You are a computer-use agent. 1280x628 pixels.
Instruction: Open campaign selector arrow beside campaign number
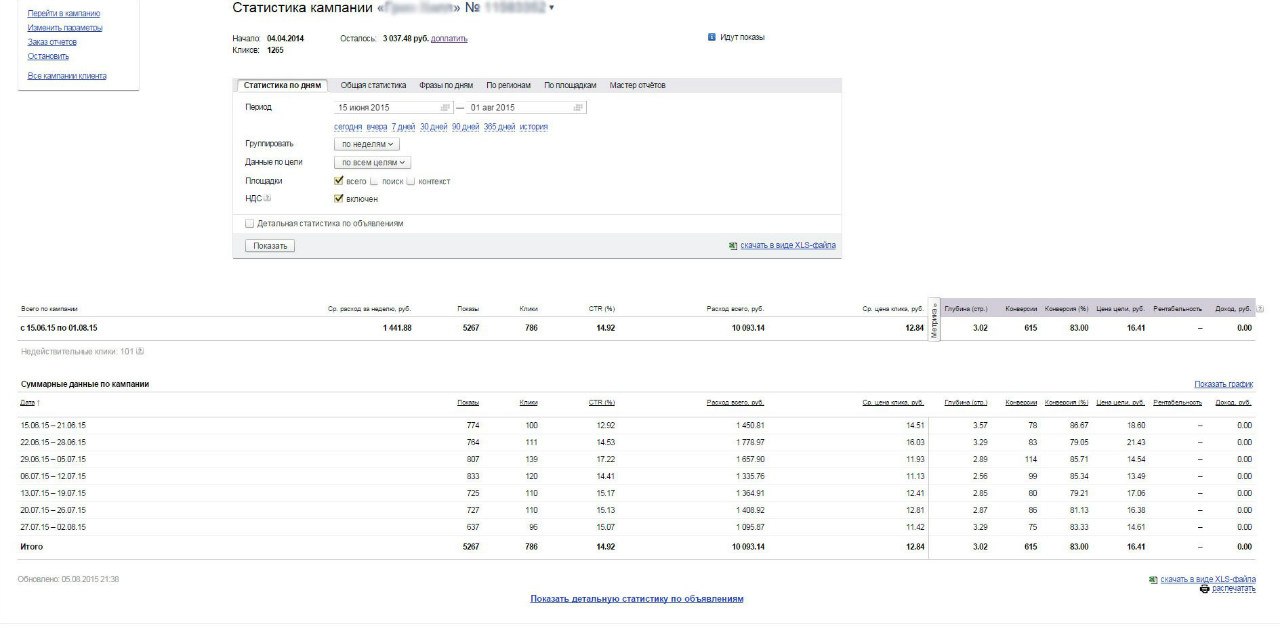[x=552, y=8]
